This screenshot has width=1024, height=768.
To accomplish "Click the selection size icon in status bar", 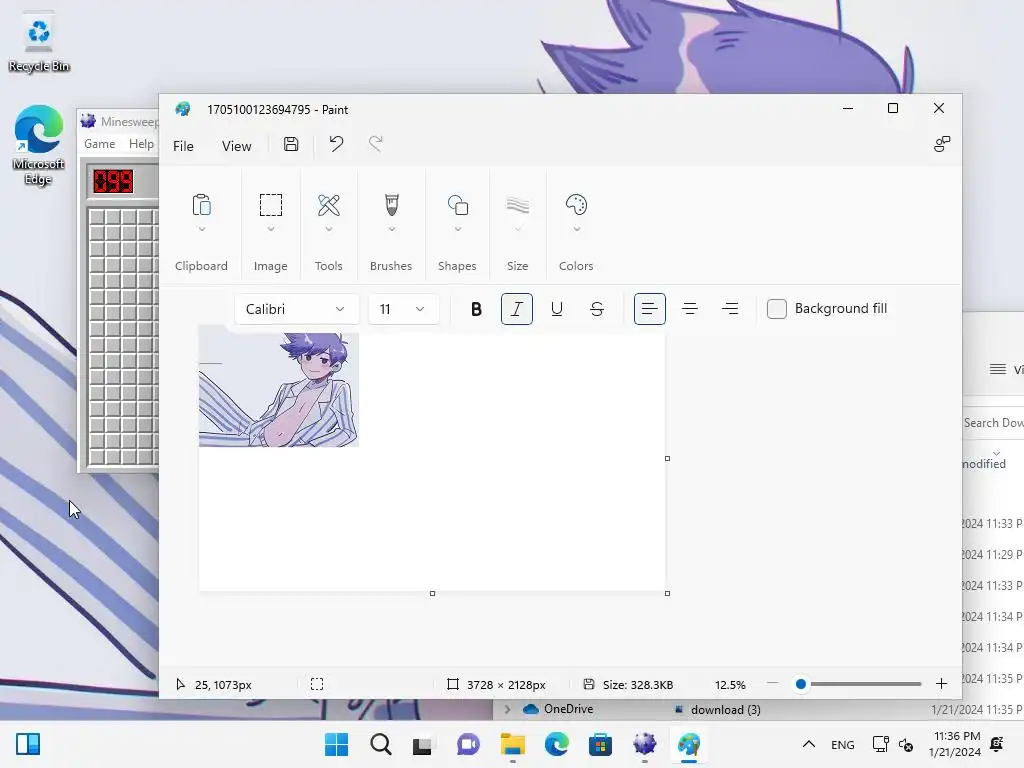I will click(x=317, y=684).
